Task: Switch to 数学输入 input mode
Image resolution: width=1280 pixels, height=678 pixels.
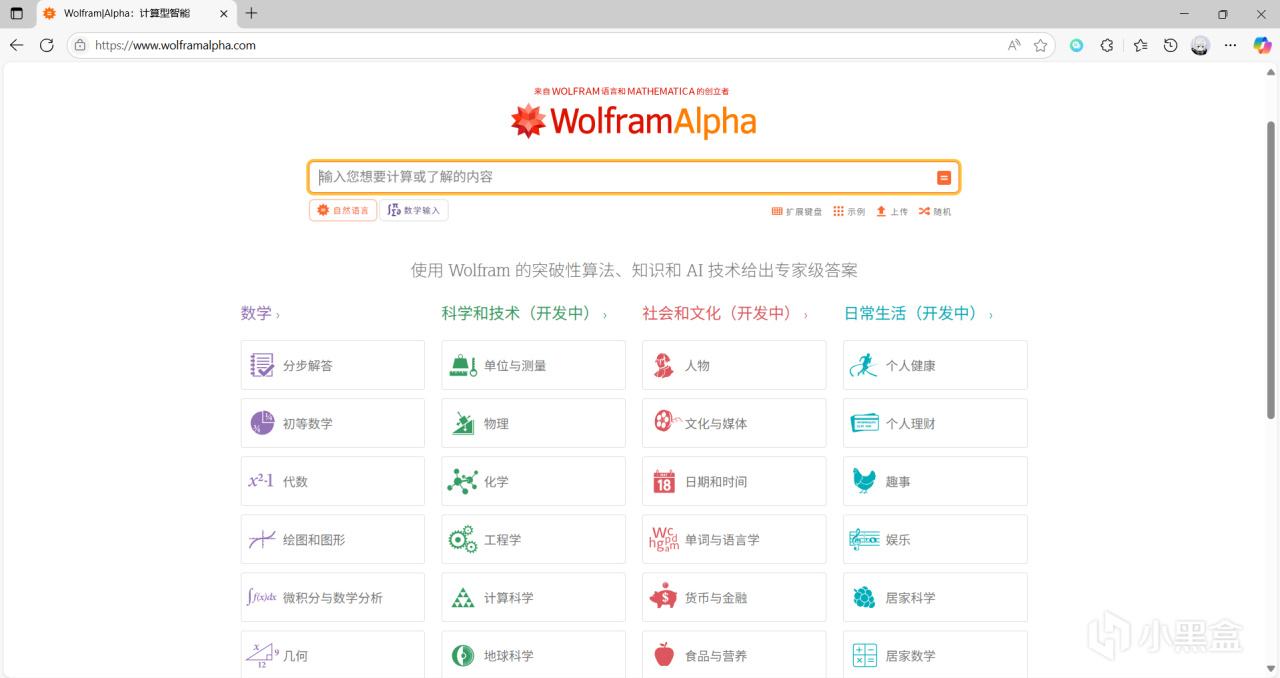Action: pyautogui.click(x=414, y=210)
